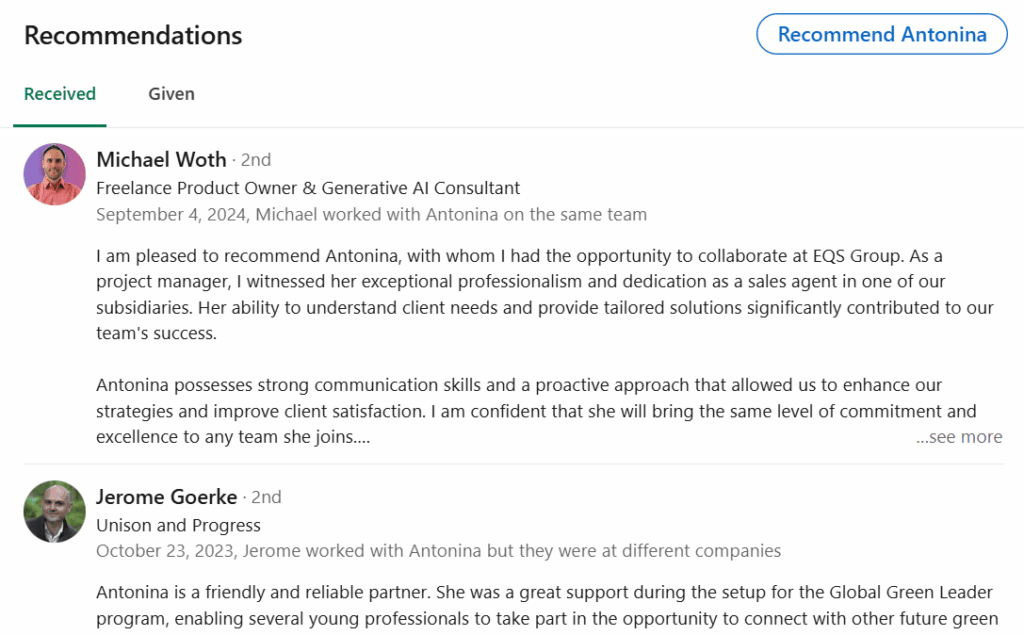
Task: Click Michael Woth's profile photo
Action: (x=54, y=174)
